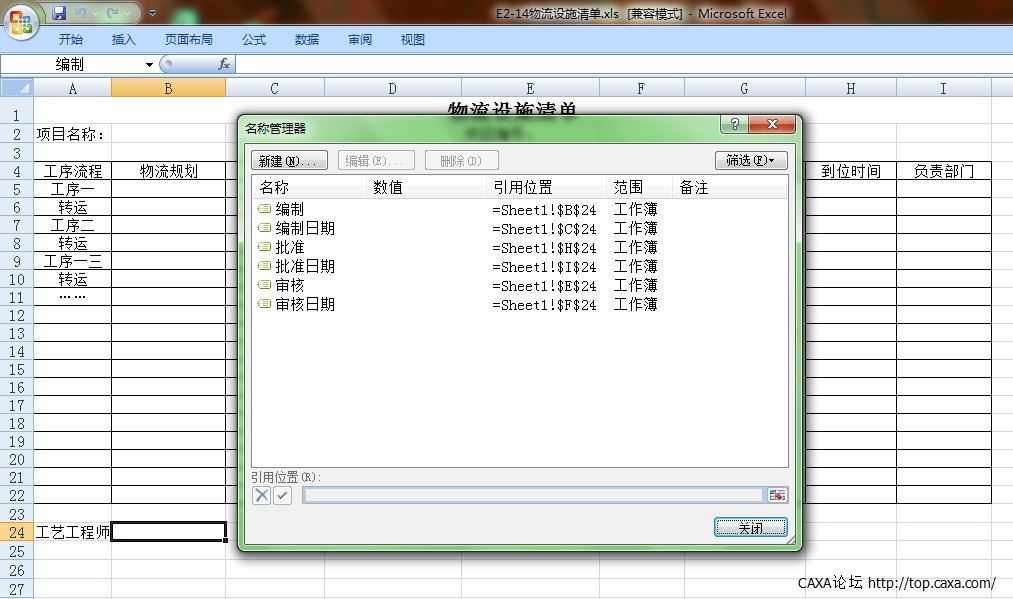The height and width of the screenshot is (599, 1013).
Task: Sort by 备注 column header
Action: tap(729, 187)
